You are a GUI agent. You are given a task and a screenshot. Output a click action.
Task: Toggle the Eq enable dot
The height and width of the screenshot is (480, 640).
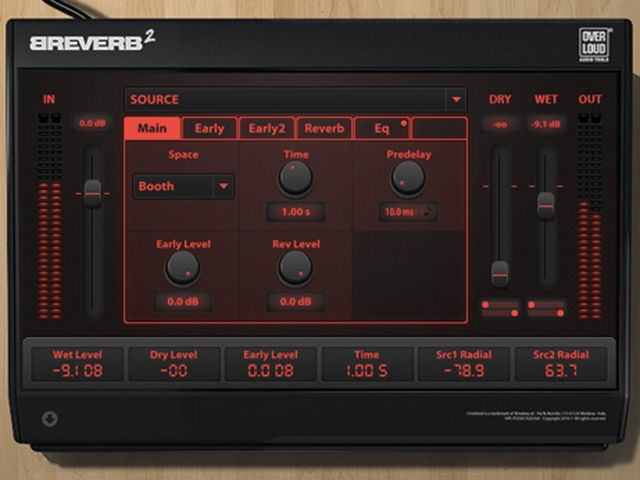pos(404,123)
